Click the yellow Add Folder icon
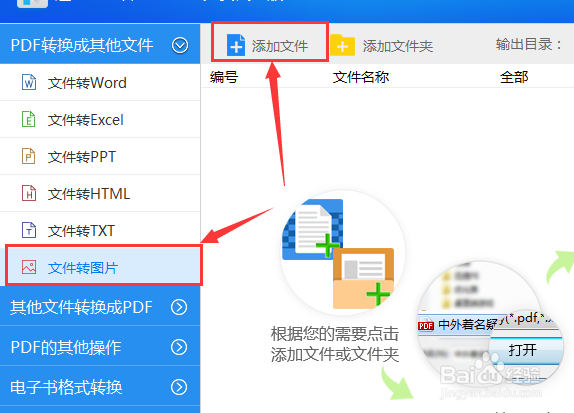The height and width of the screenshot is (413, 574). pyautogui.click(x=342, y=45)
